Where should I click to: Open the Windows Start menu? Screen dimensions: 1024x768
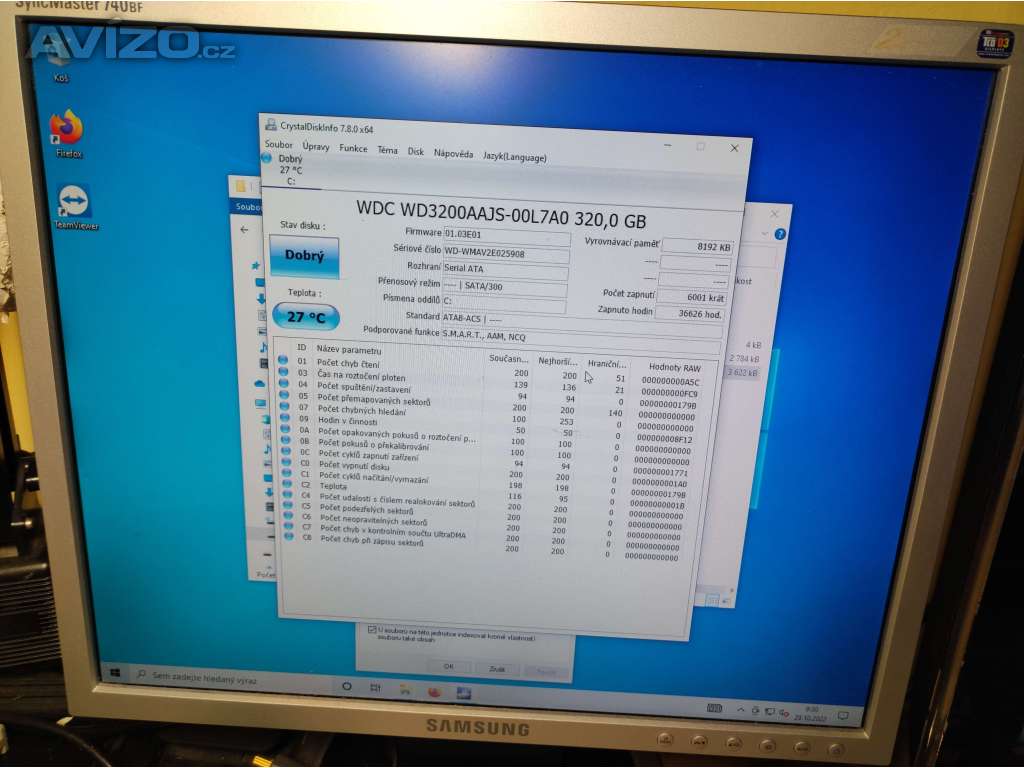coord(115,673)
